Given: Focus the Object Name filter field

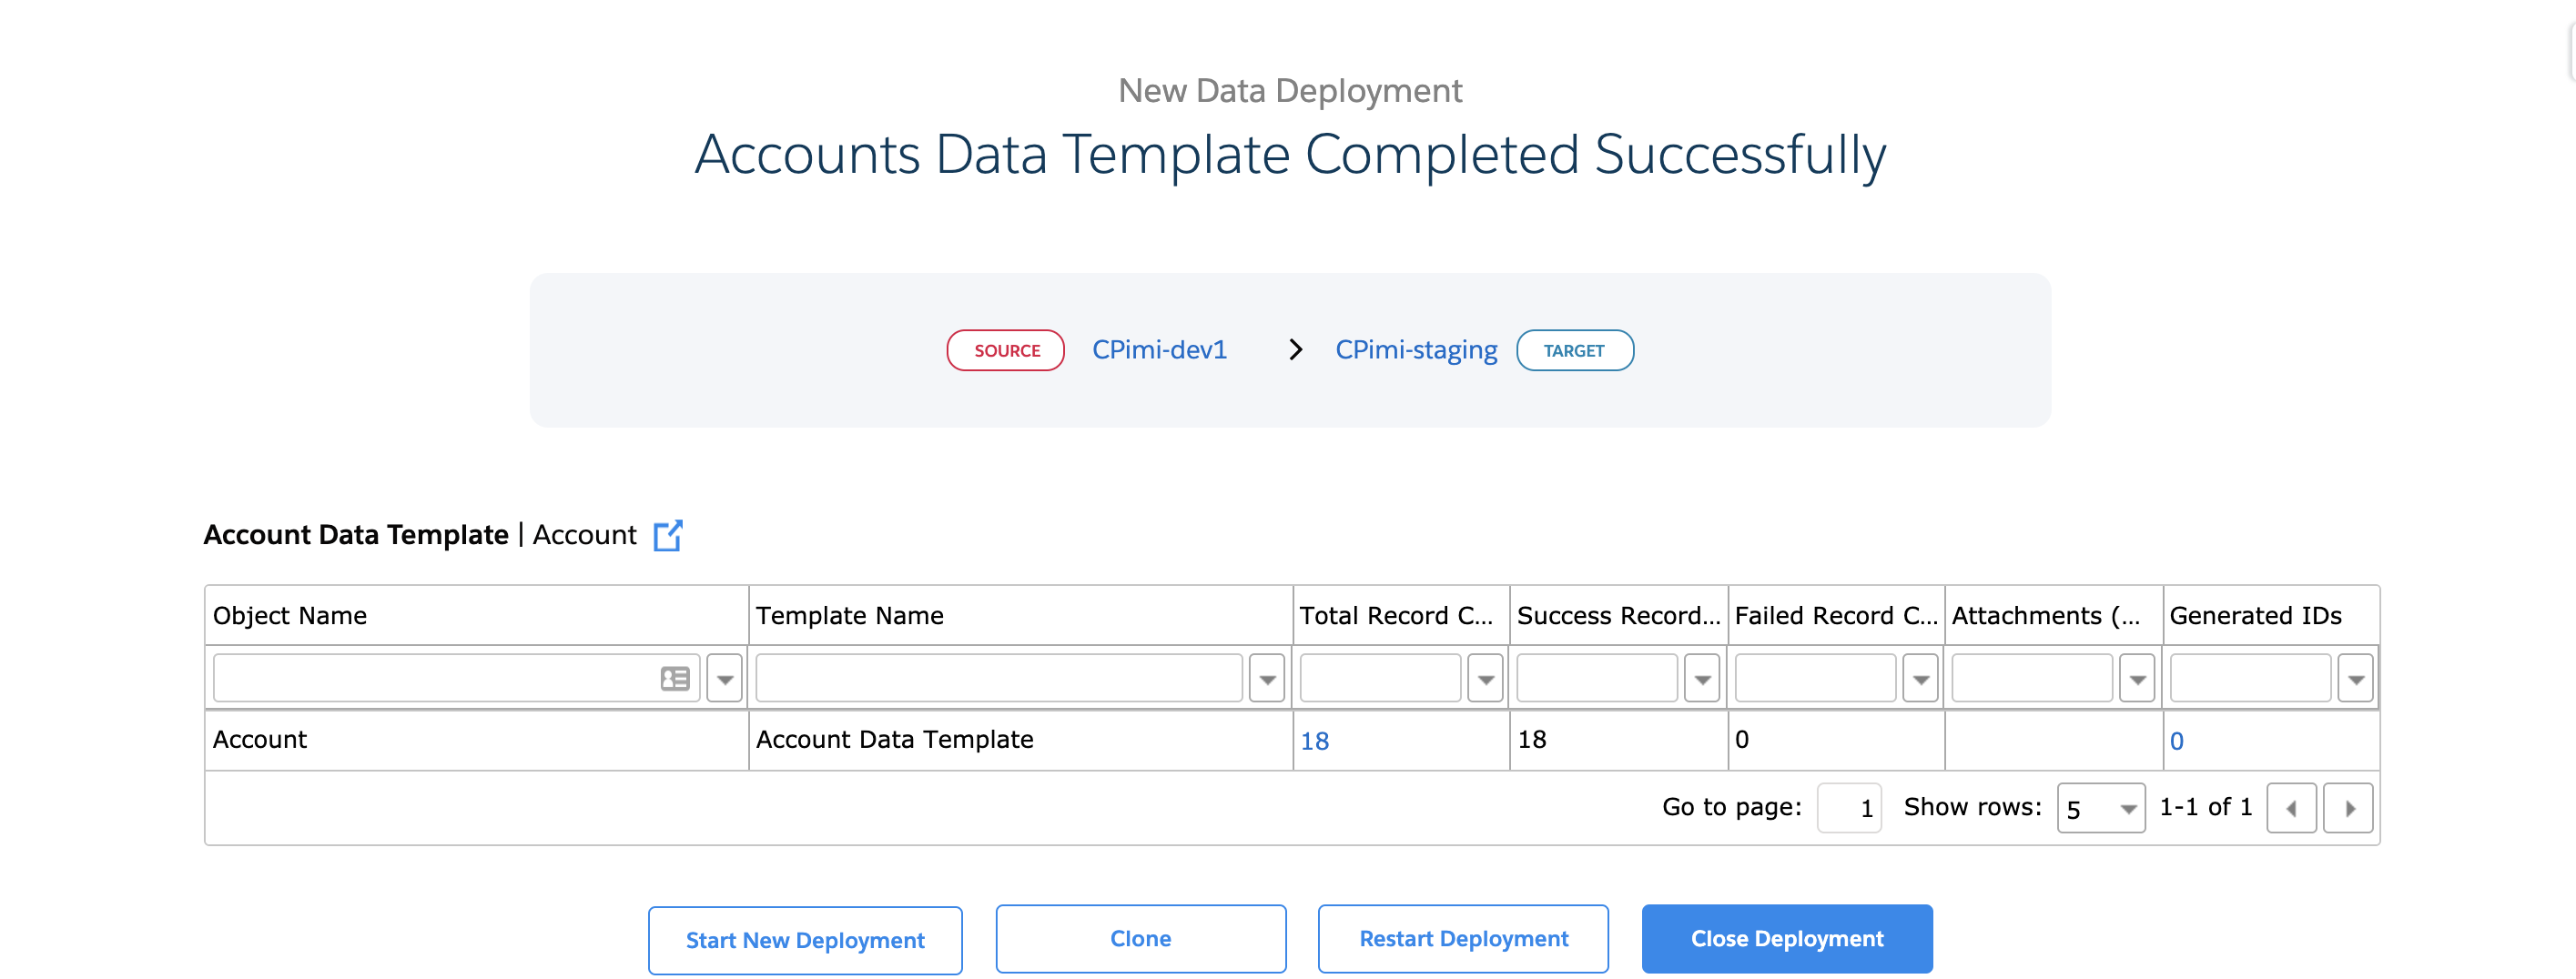Looking at the screenshot, I should (456, 679).
